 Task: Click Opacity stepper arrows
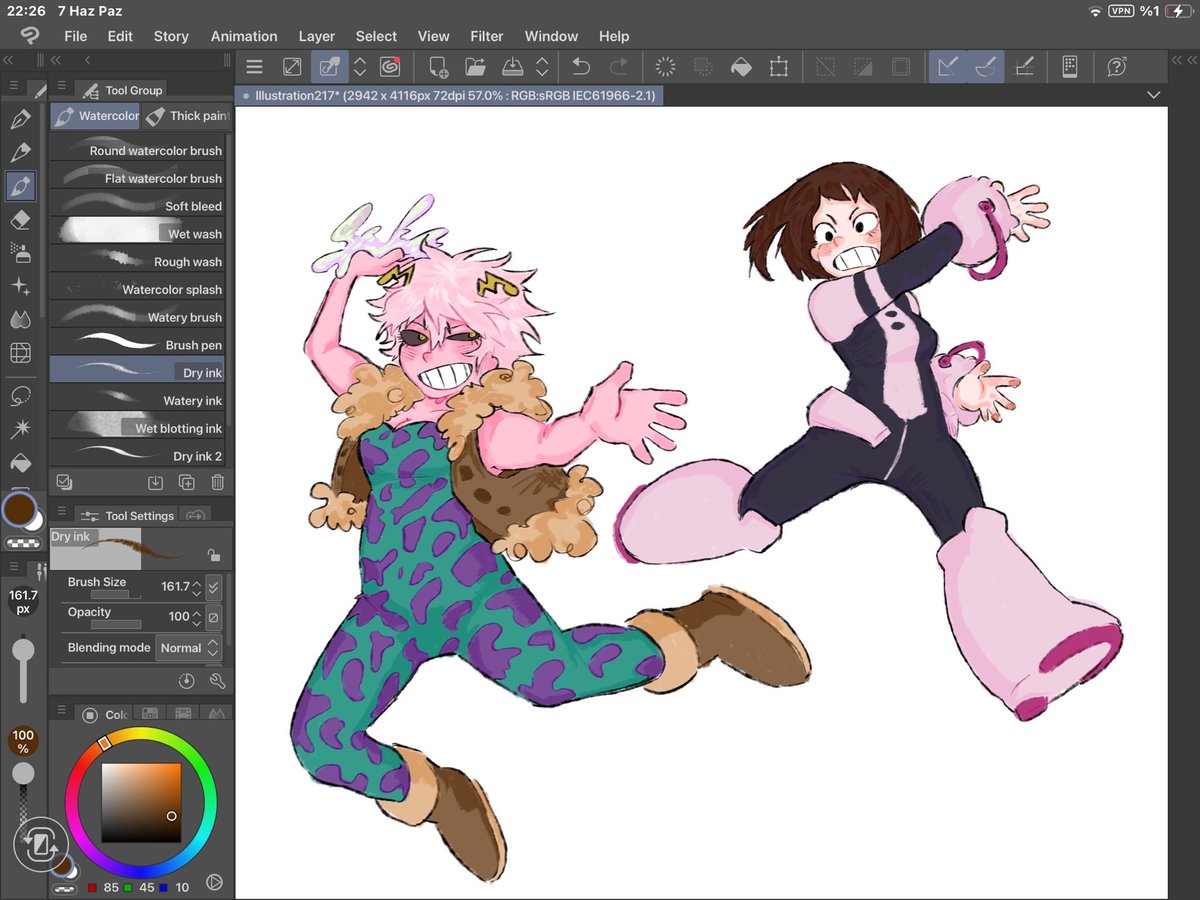tap(197, 617)
